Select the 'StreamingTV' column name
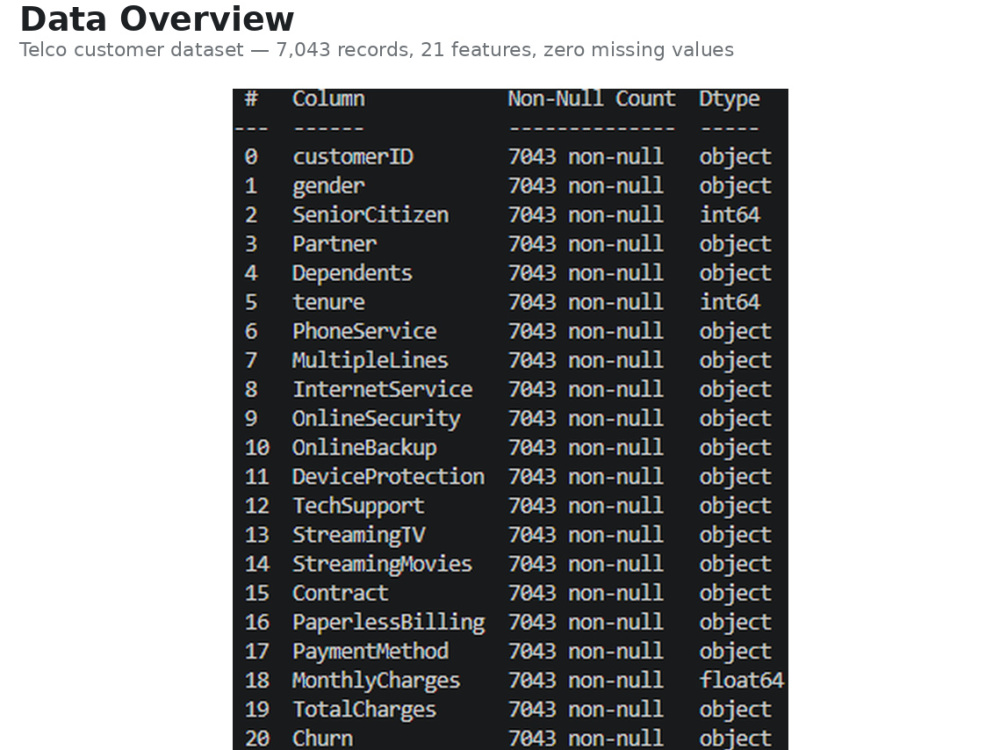The image size is (1000, 750). [x=358, y=536]
